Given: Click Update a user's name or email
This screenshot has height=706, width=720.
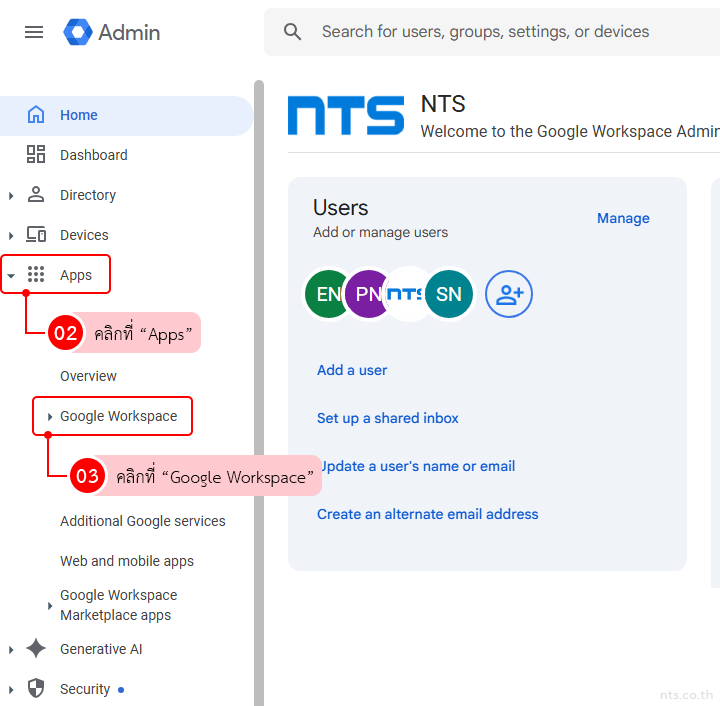Looking at the screenshot, I should [x=418, y=466].
